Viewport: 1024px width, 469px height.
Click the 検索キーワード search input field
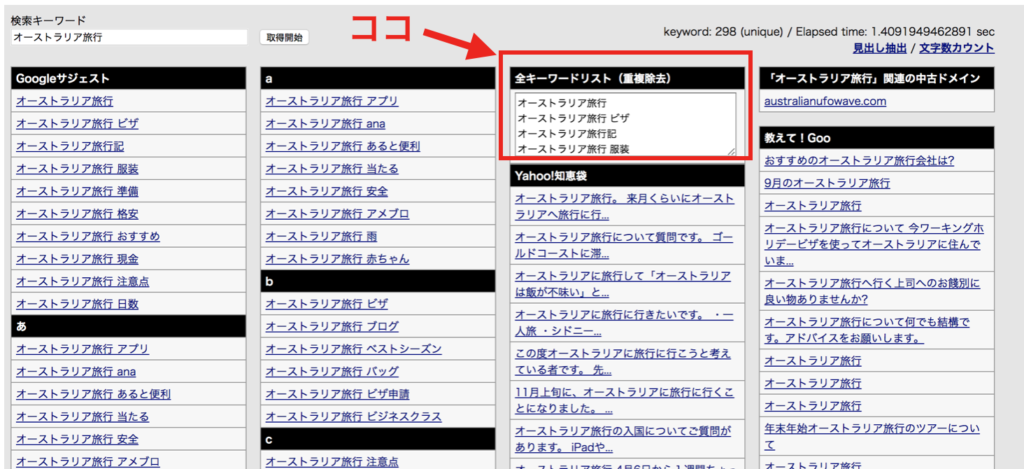click(x=129, y=38)
